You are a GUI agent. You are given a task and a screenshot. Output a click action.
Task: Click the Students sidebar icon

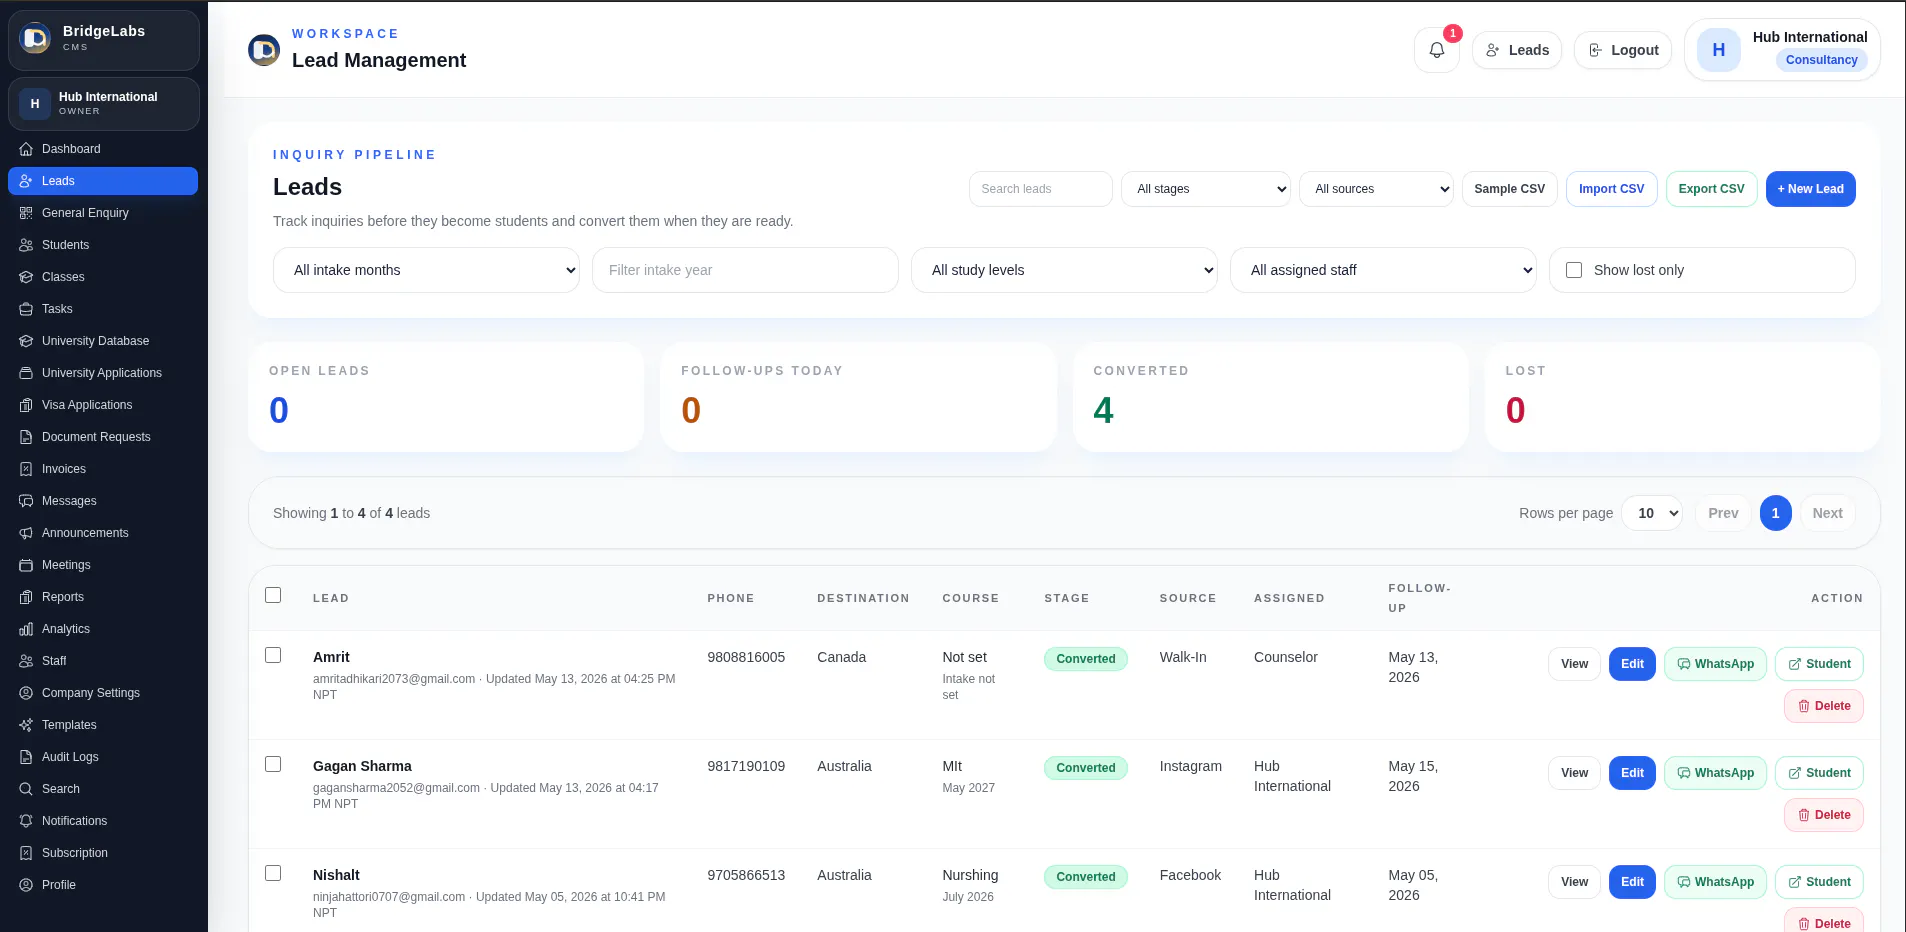tap(26, 245)
